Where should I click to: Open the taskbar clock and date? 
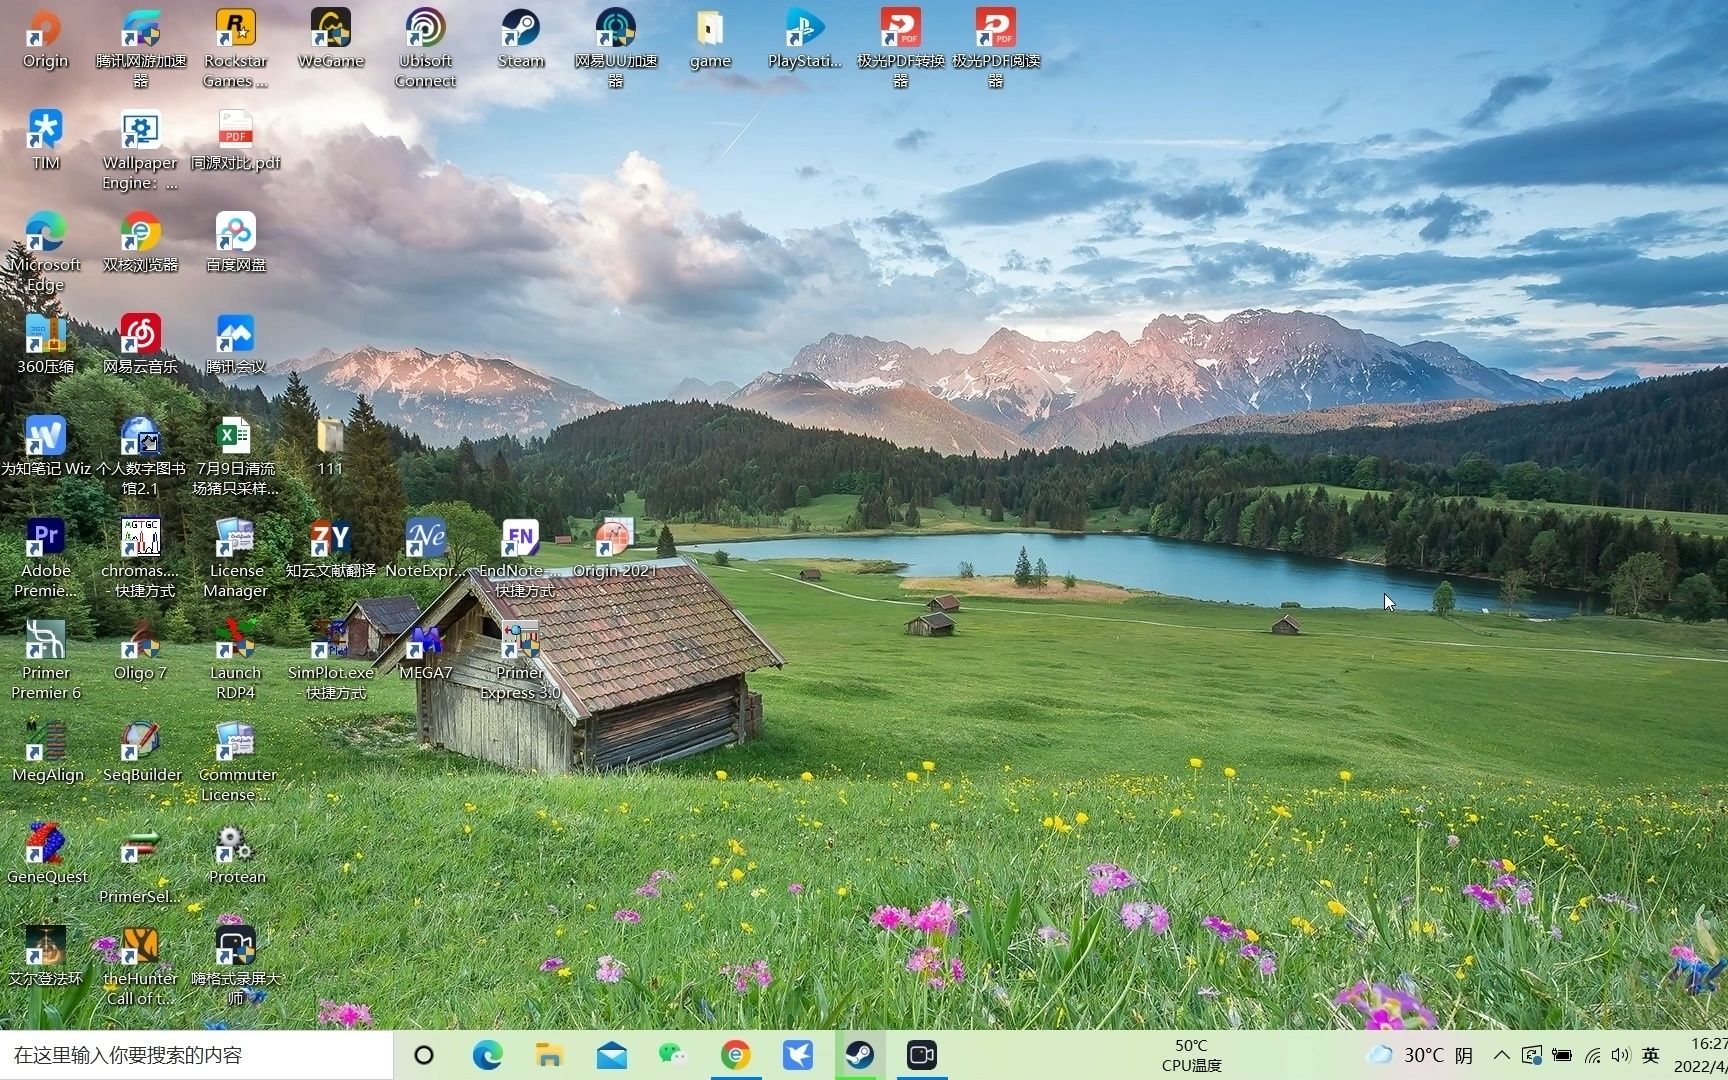click(1701, 1055)
